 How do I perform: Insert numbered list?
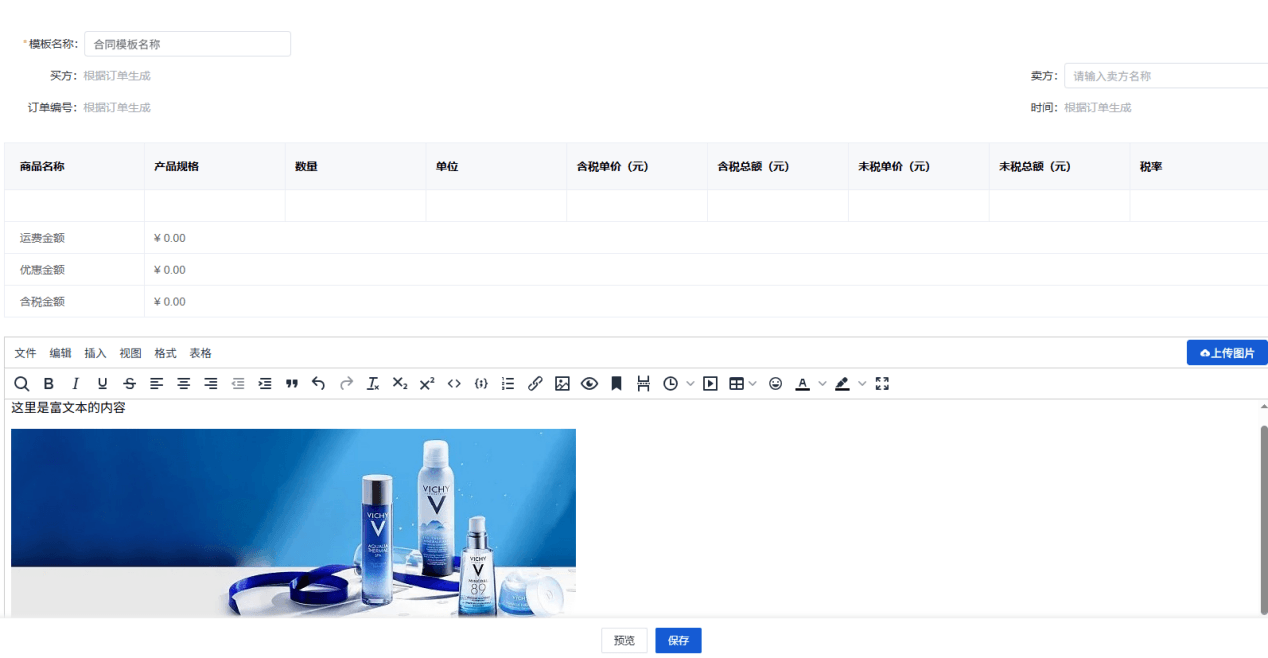pyautogui.click(x=508, y=383)
